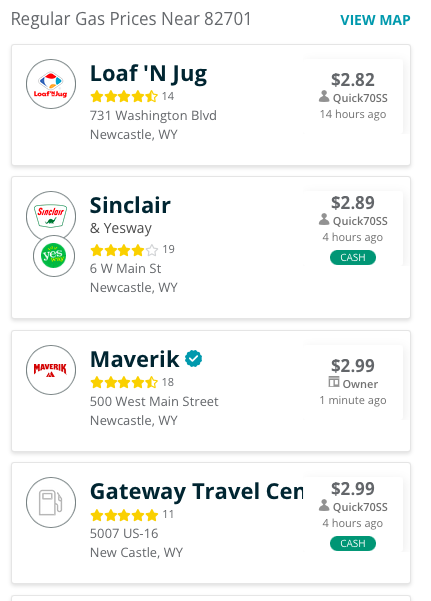This screenshot has height=601, width=431.
Task: Click the Sinclair four-star rating
Action: tap(124, 250)
